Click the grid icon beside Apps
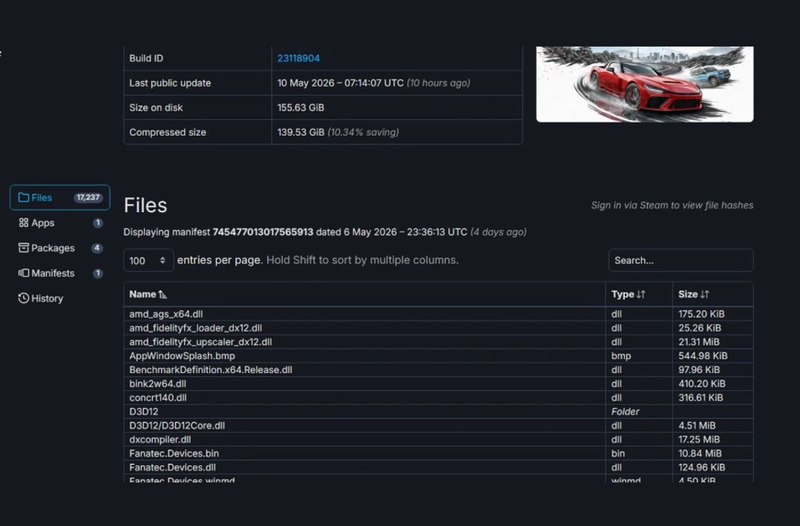This screenshot has width=800, height=526. click(x=23, y=222)
